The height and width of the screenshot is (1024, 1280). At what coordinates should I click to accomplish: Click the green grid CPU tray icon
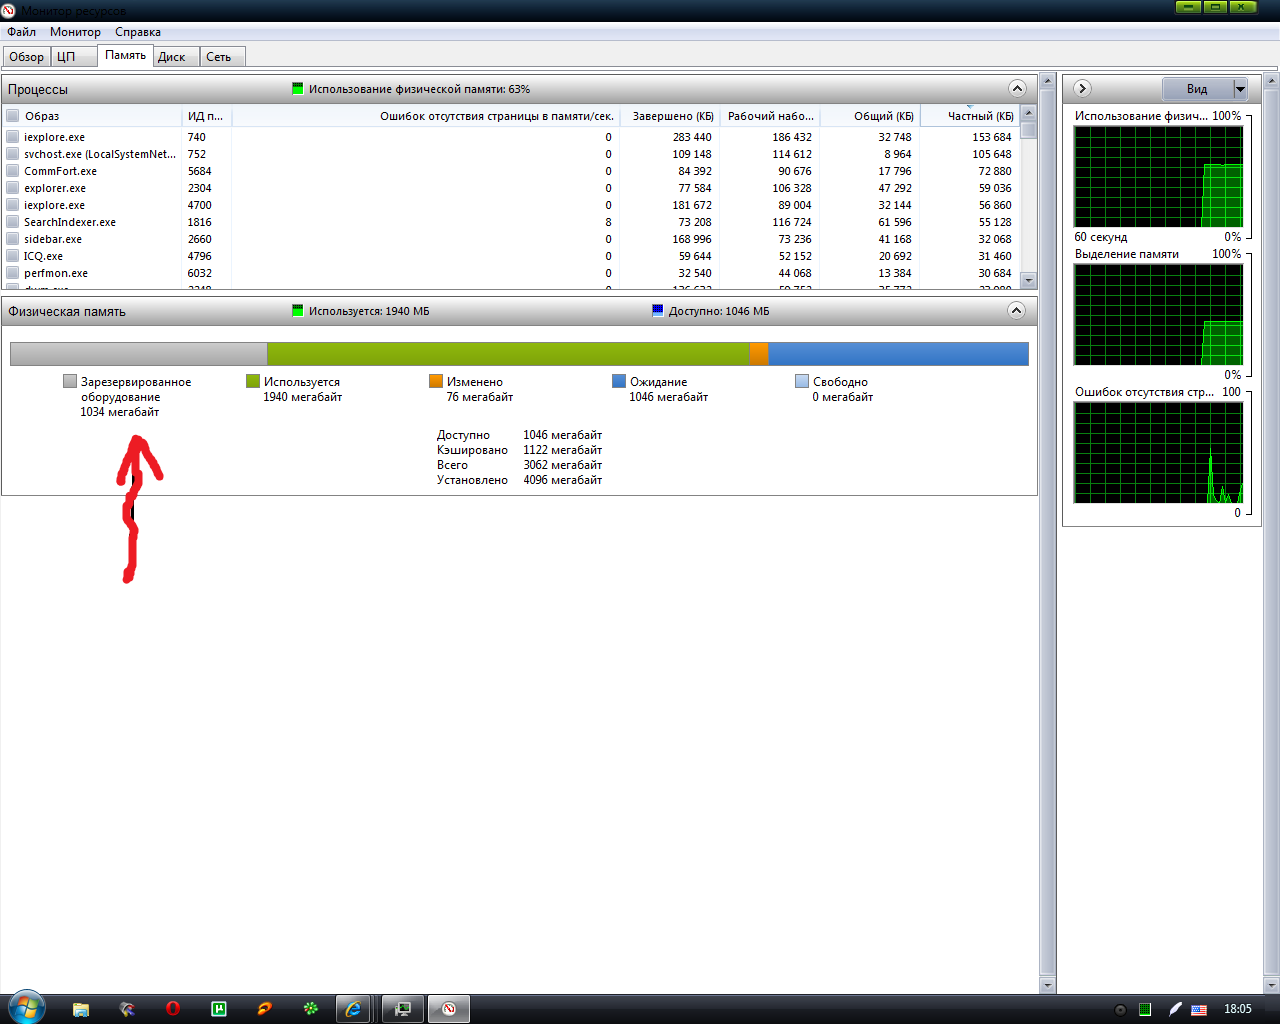[x=1146, y=1009]
